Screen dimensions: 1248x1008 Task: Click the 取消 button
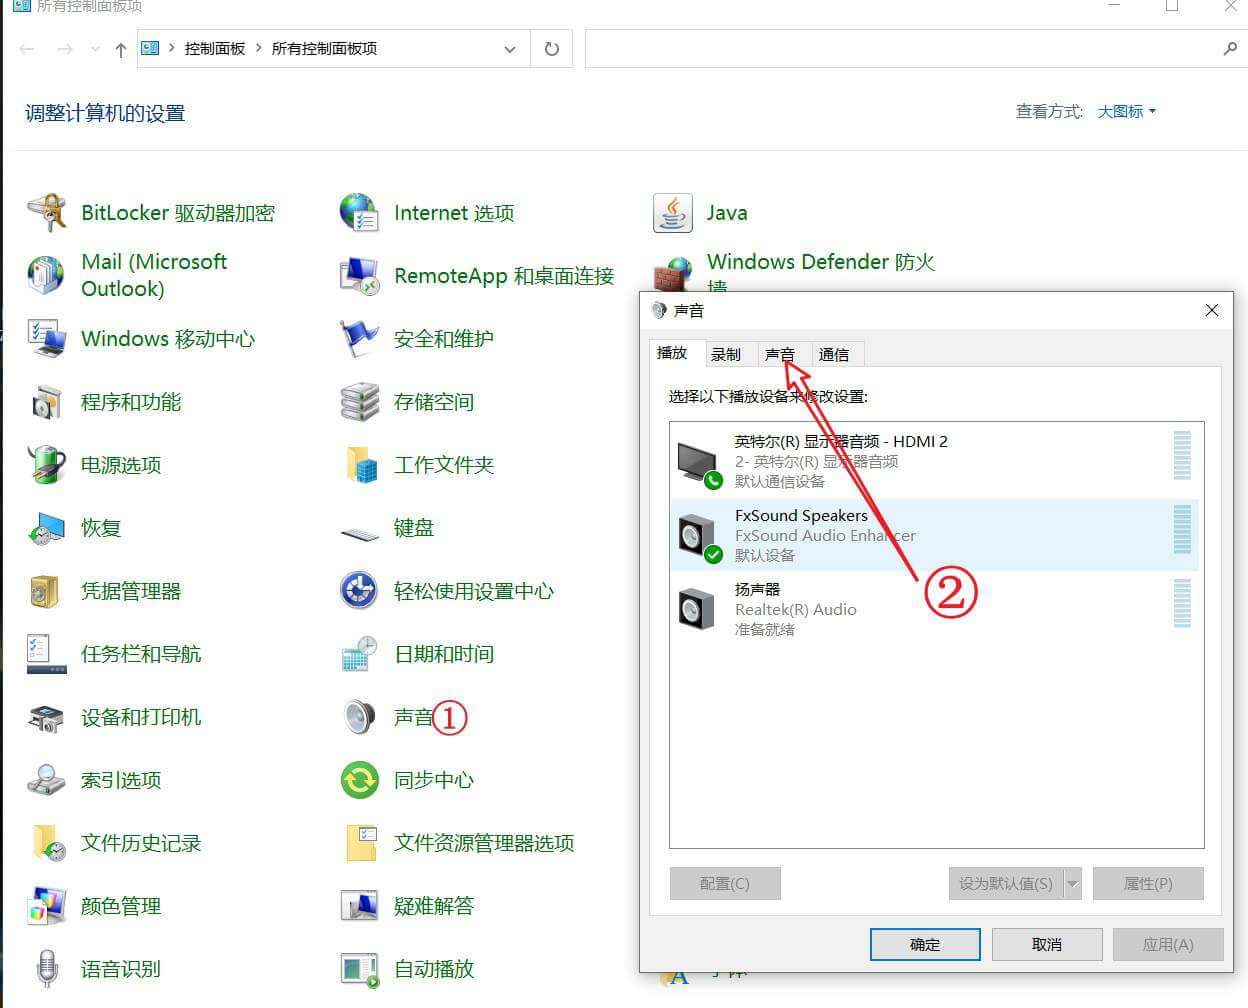[1046, 944]
